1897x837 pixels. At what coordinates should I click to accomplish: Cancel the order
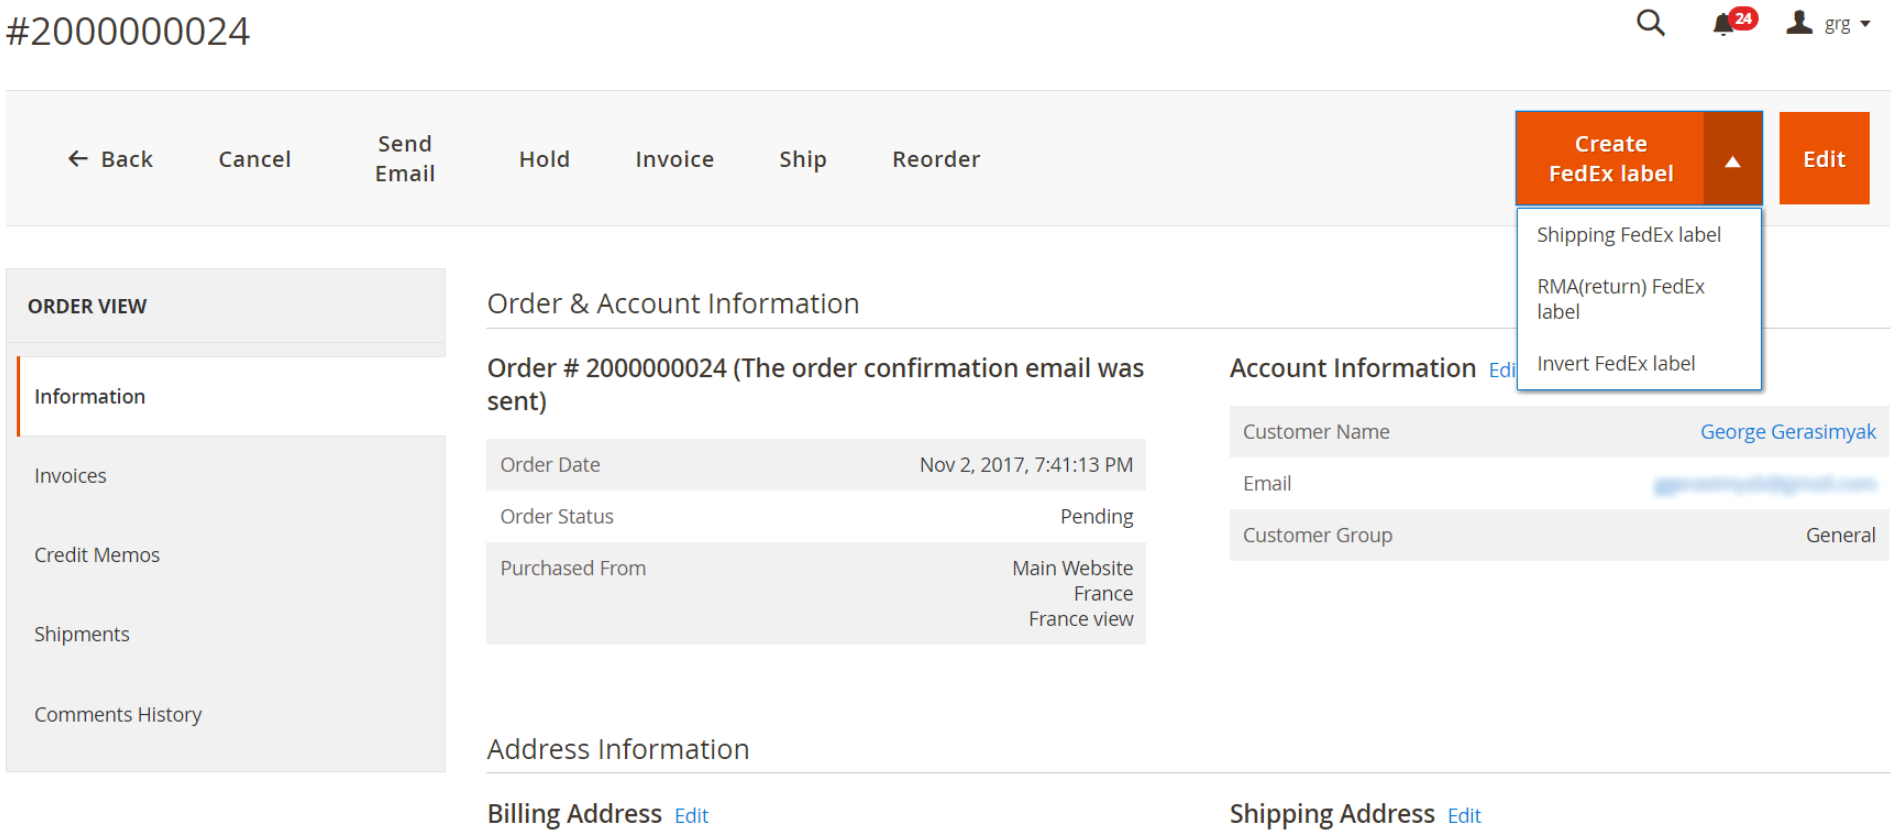point(254,159)
